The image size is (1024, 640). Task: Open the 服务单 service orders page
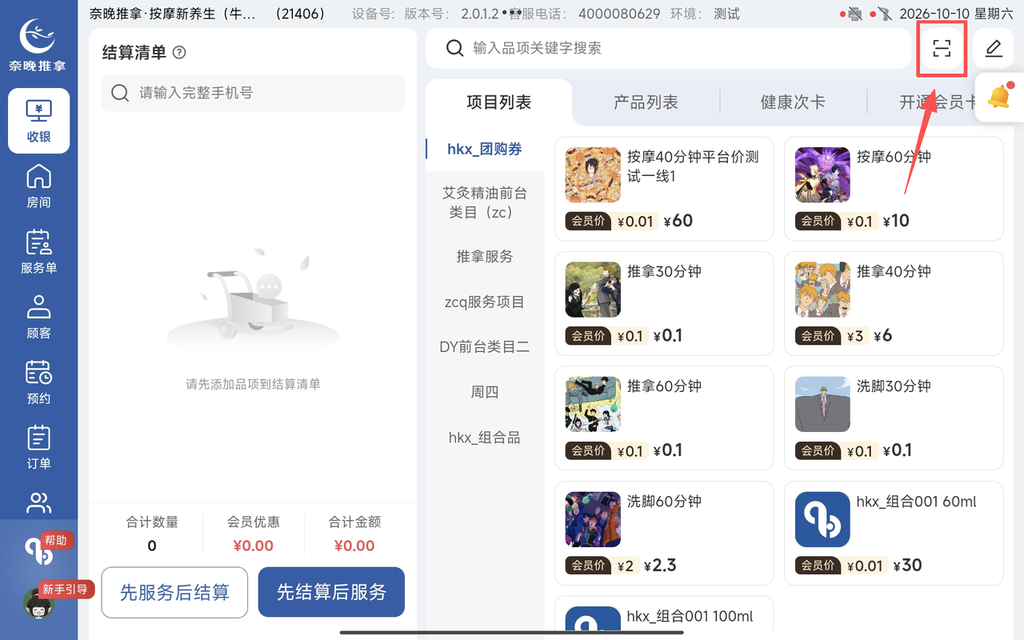click(39, 251)
